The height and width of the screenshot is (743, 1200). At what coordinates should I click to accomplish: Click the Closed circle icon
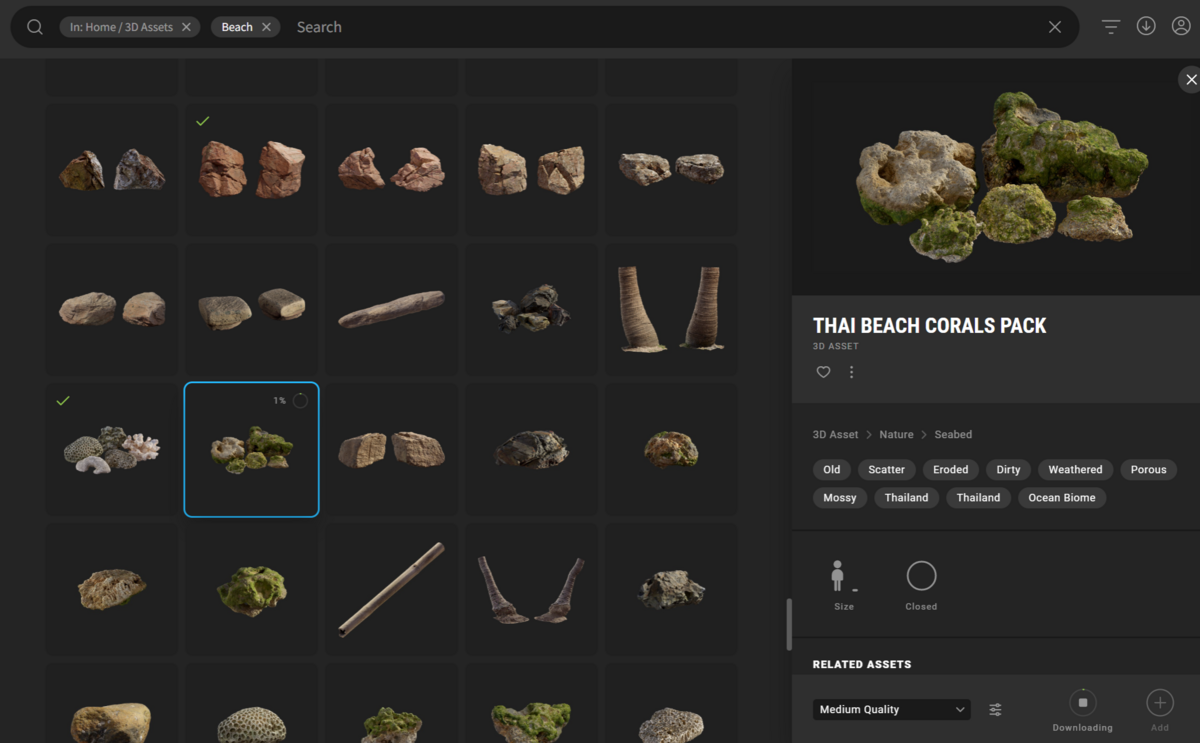[x=921, y=576]
